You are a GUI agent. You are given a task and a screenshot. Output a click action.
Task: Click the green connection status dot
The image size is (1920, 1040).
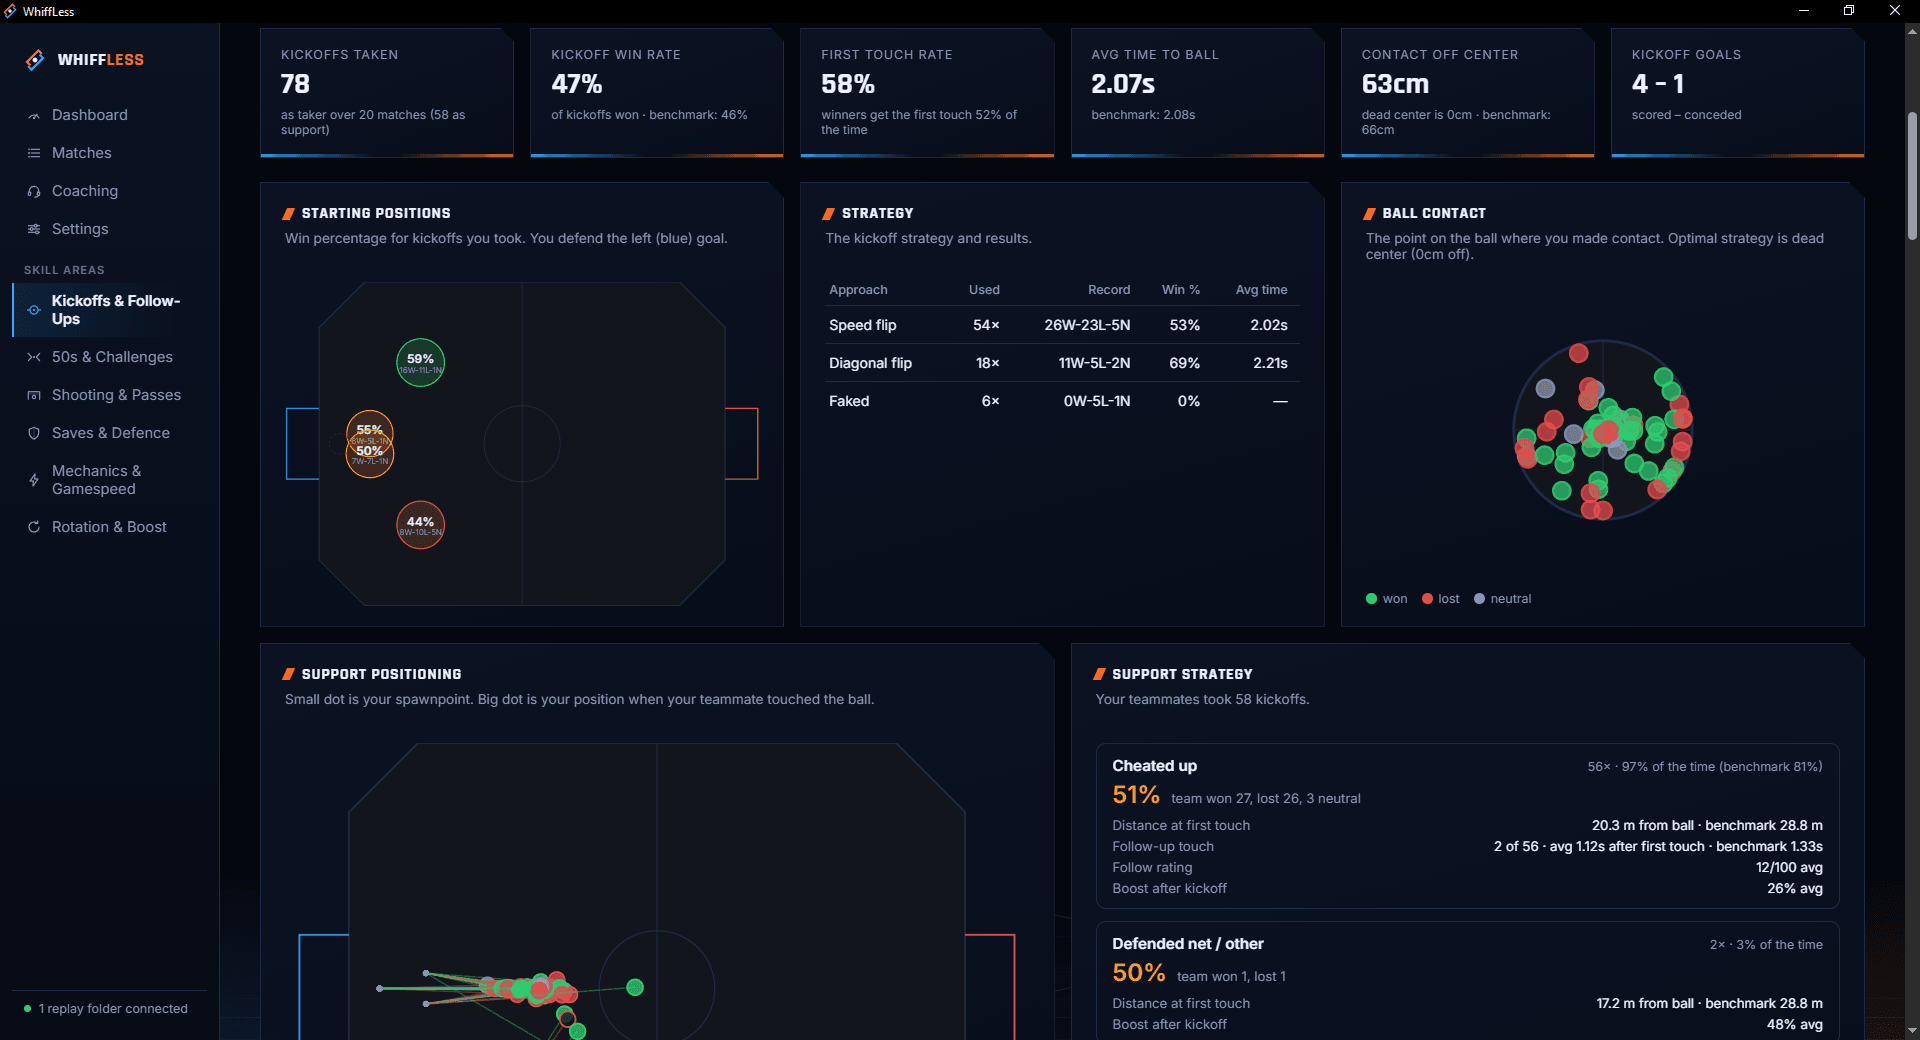pyautogui.click(x=27, y=1008)
